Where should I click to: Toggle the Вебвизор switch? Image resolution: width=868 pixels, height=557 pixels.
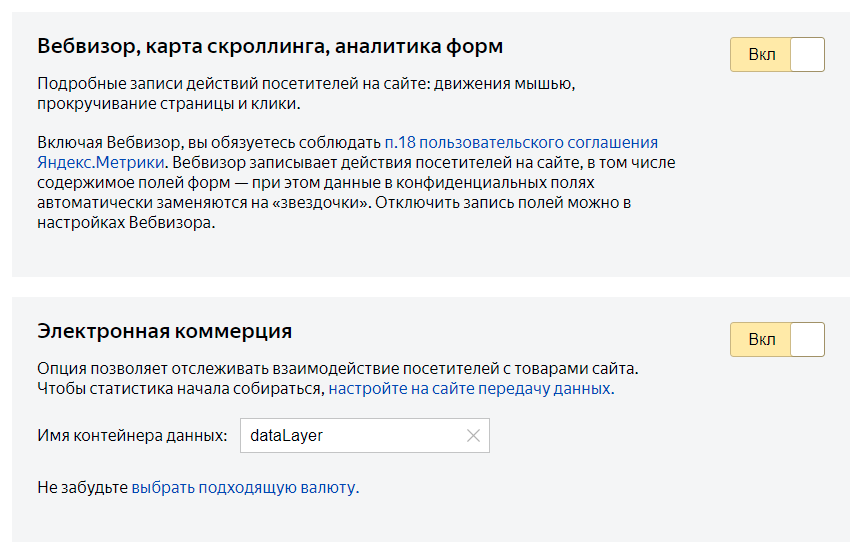(777, 55)
